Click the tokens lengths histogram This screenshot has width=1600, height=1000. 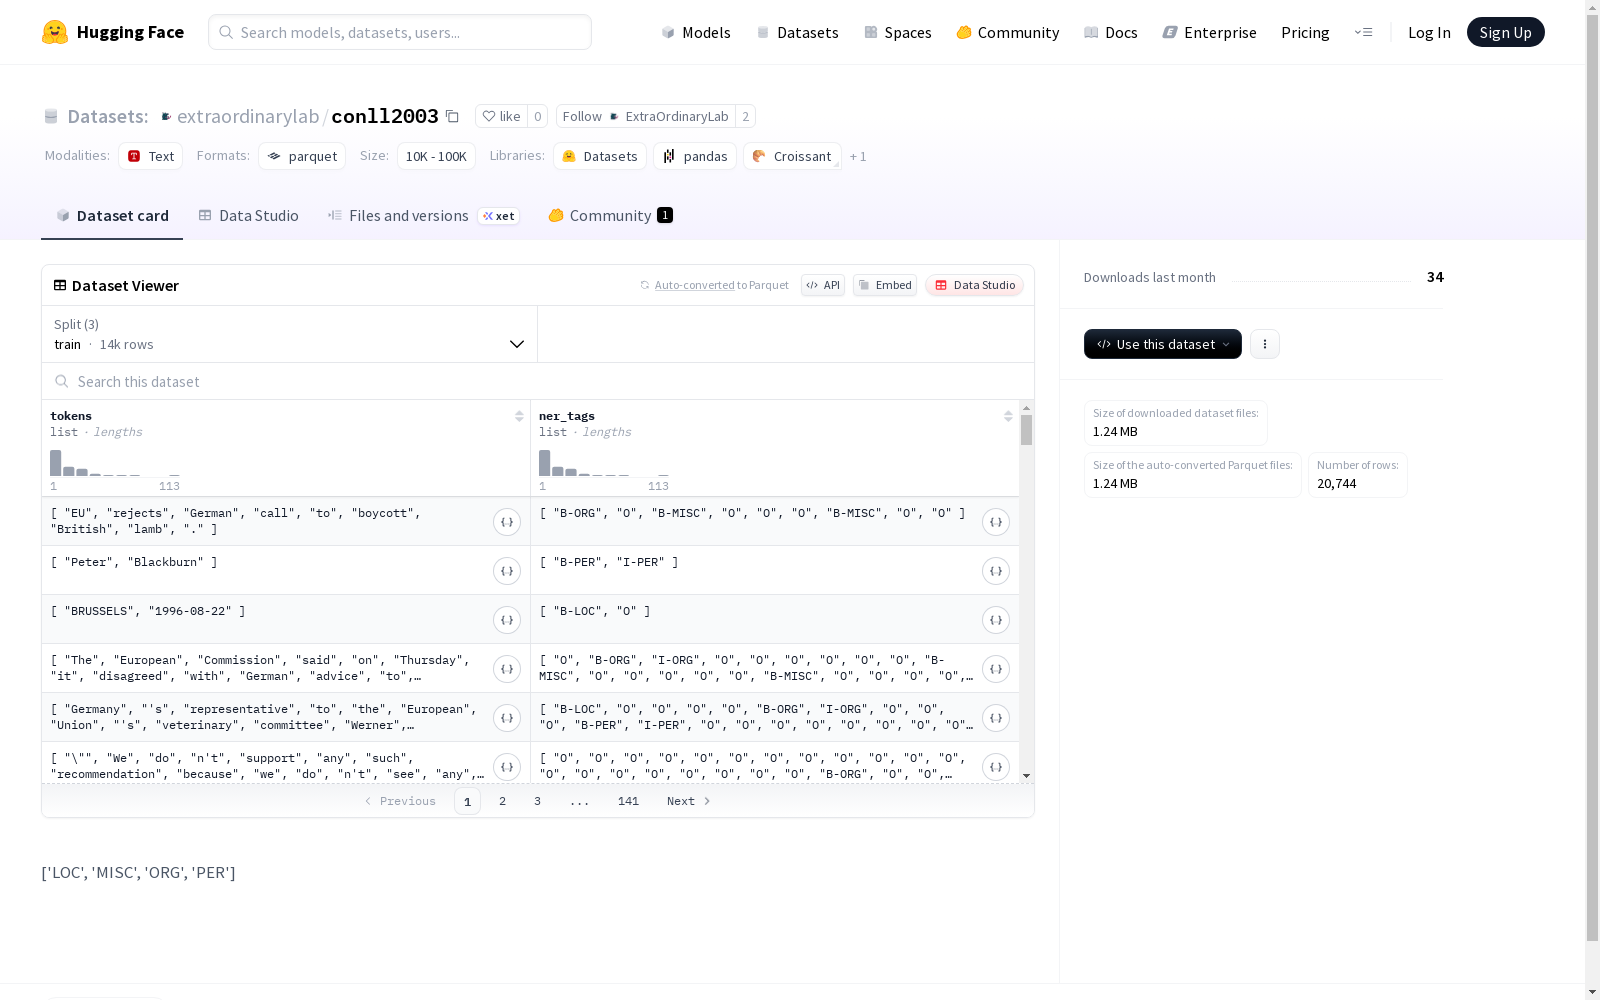115,463
